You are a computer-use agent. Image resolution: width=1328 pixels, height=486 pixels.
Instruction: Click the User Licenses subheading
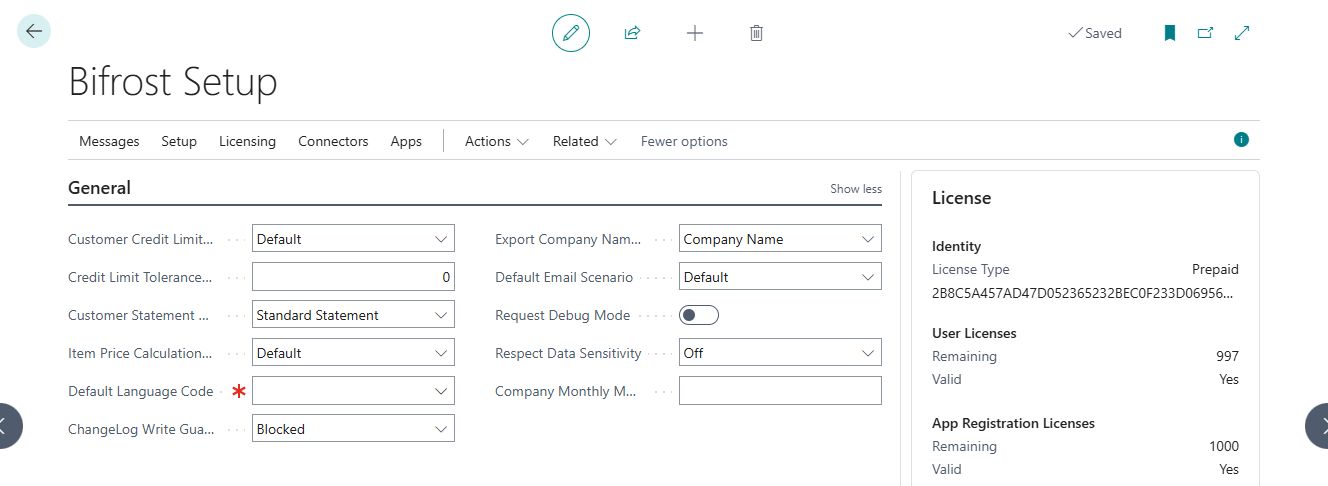[974, 333]
